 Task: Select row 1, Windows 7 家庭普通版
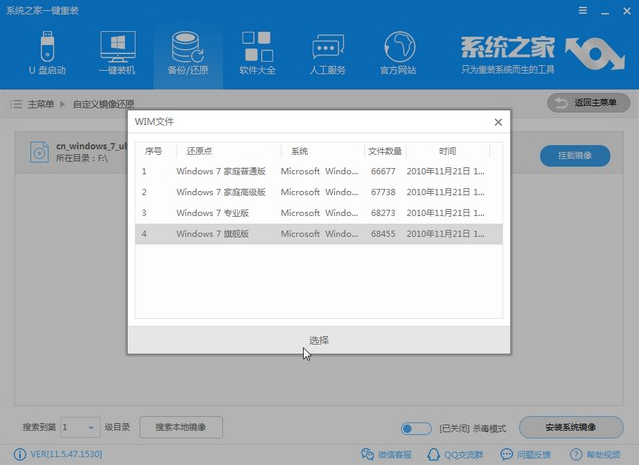pyautogui.click(x=319, y=172)
